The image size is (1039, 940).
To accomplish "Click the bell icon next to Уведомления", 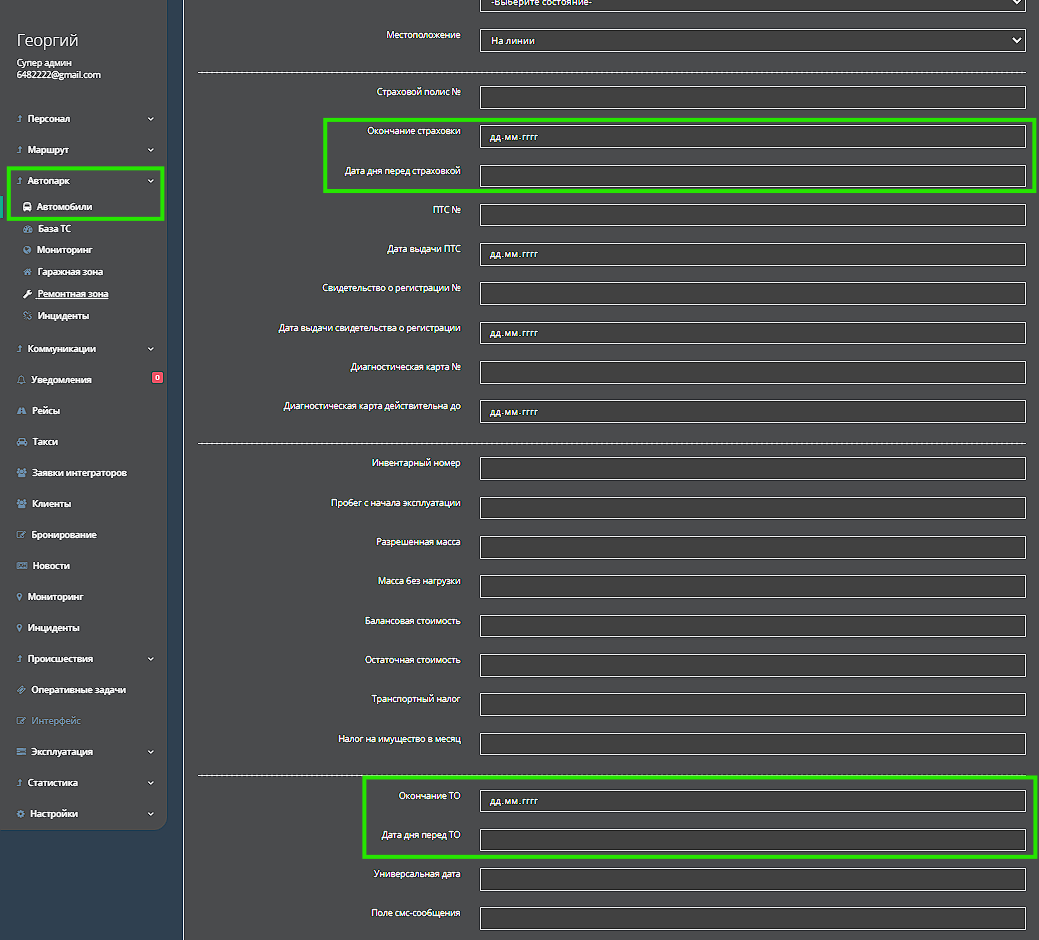I will click(21, 380).
